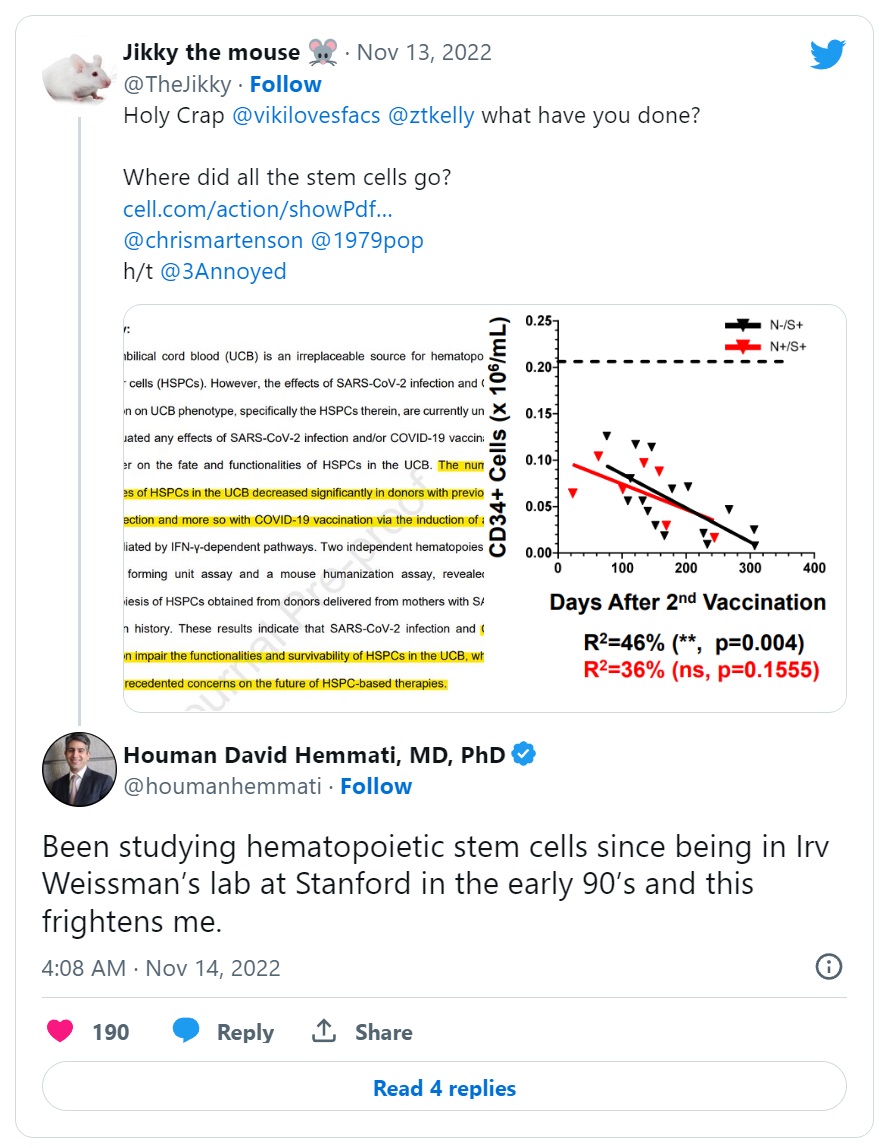Follow @TheJikky account
This screenshot has height=1148, width=895.
(x=285, y=84)
